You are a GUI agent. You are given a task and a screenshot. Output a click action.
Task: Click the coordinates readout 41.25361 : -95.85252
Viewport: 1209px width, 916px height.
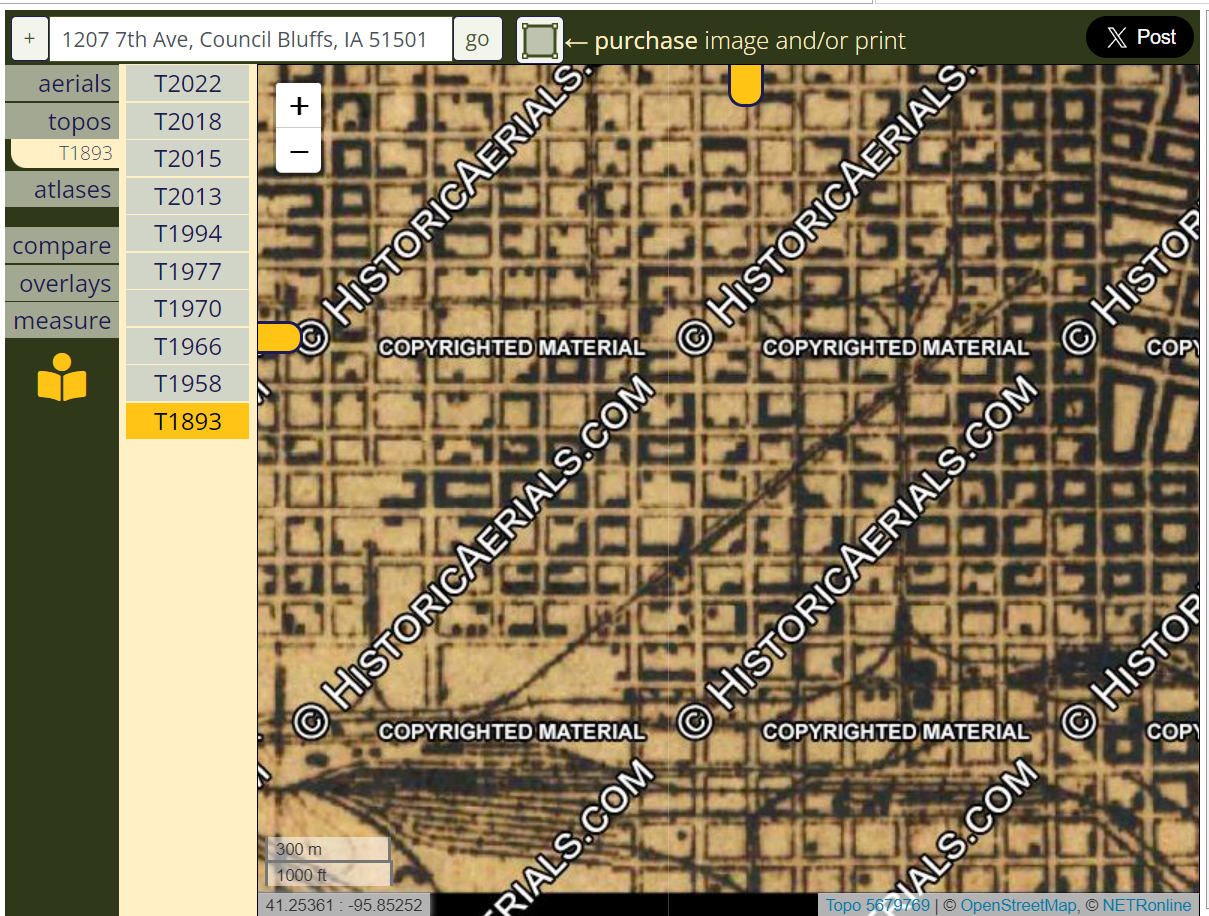click(344, 905)
